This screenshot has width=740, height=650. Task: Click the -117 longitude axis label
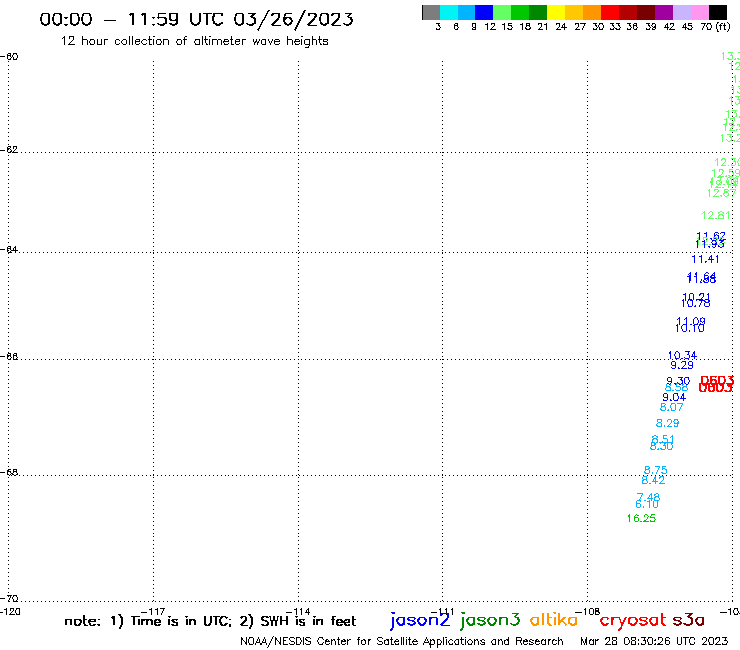[x=152, y=612]
